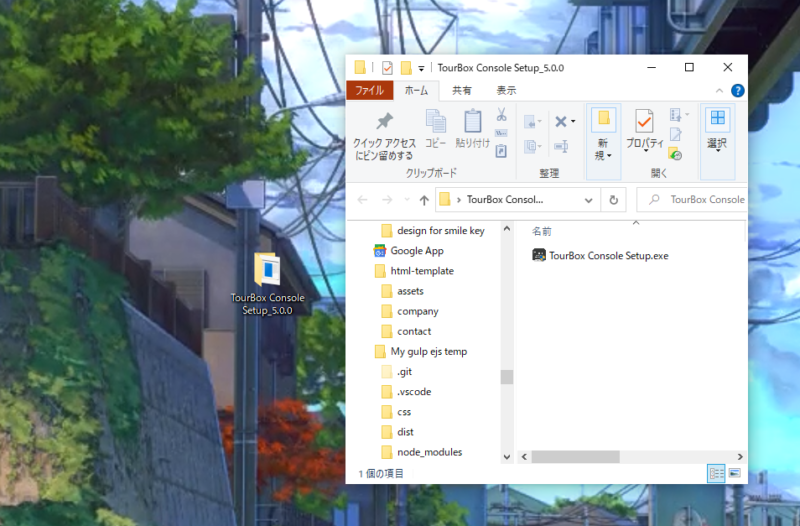Collapse the ribbon with chevron
Screen dimensions: 800x526
[719, 91]
